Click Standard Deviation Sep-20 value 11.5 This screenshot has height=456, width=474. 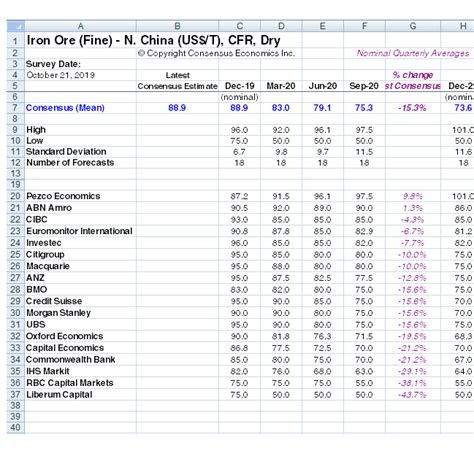pos(364,152)
